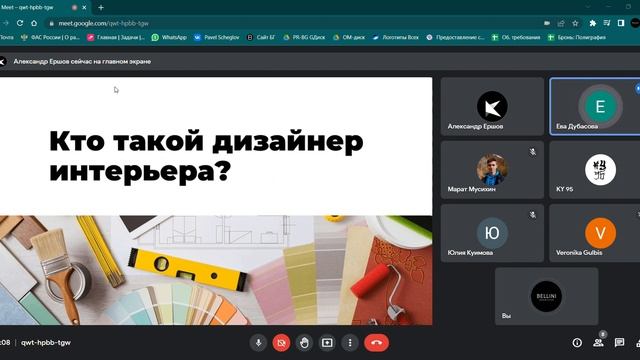Open the three-dot more options menu
The height and width of the screenshot is (360, 640).
[350, 342]
